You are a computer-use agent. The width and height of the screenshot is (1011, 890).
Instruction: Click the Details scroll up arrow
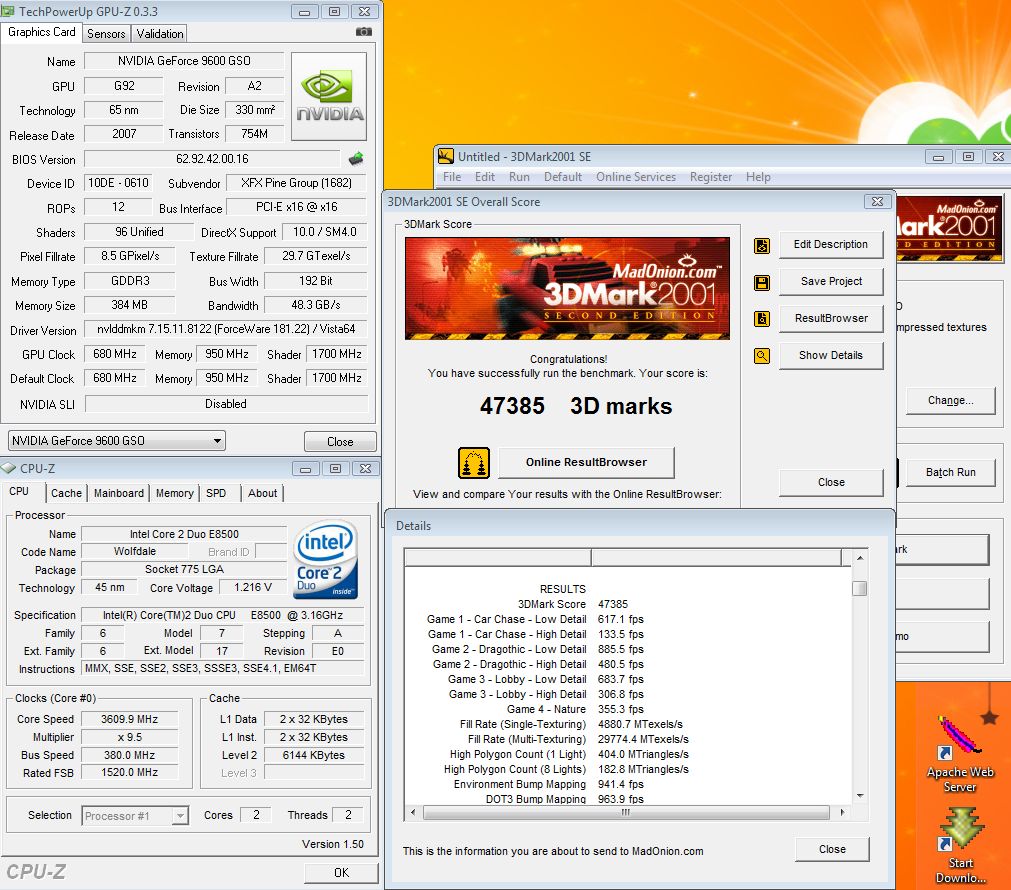point(860,557)
